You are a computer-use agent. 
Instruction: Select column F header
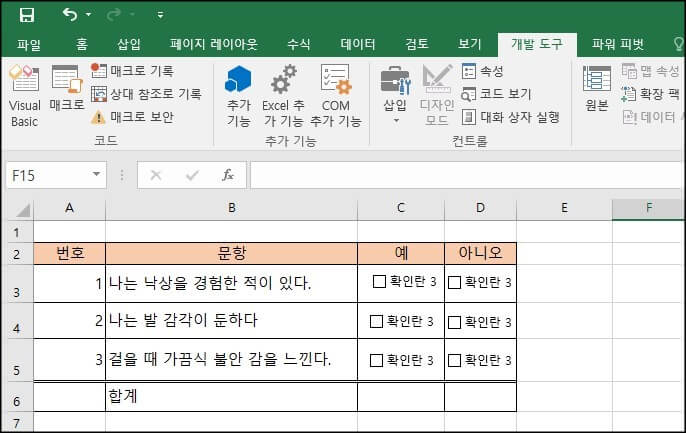[x=649, y=209]
